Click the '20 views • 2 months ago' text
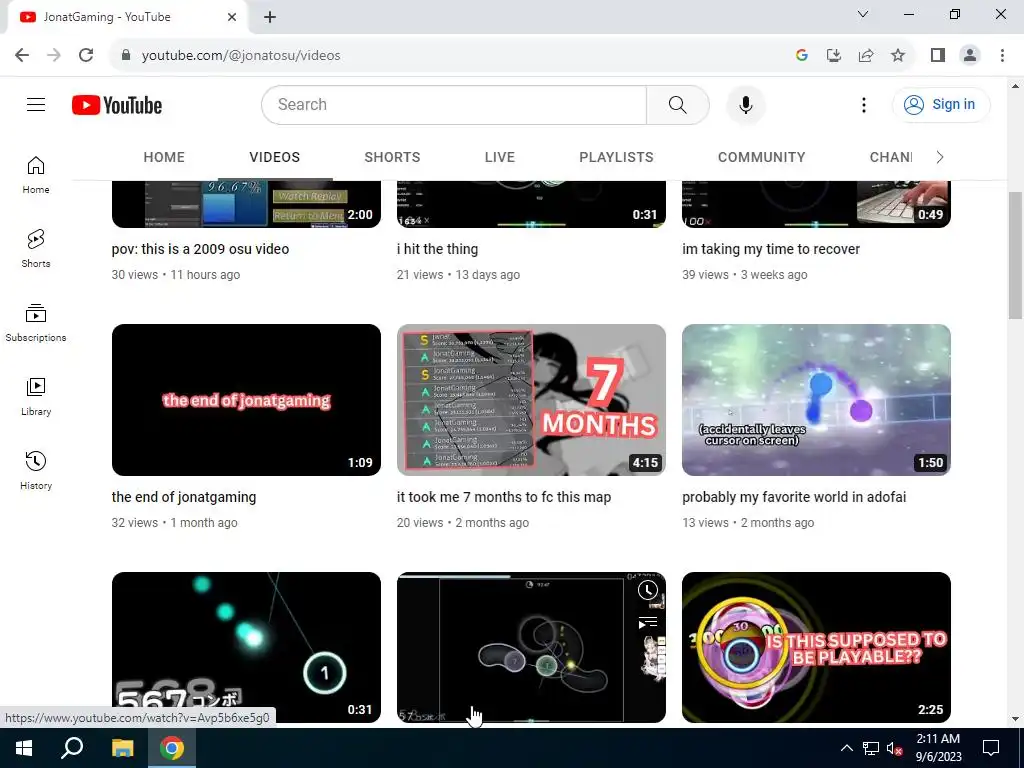 coord(462,523)
